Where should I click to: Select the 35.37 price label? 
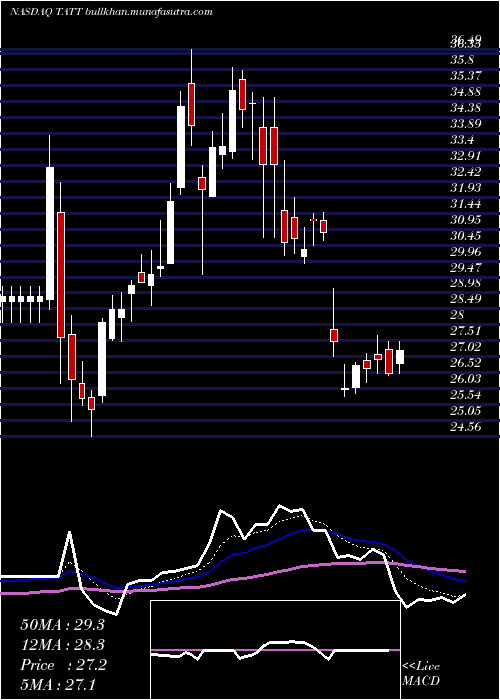[465, 76]
